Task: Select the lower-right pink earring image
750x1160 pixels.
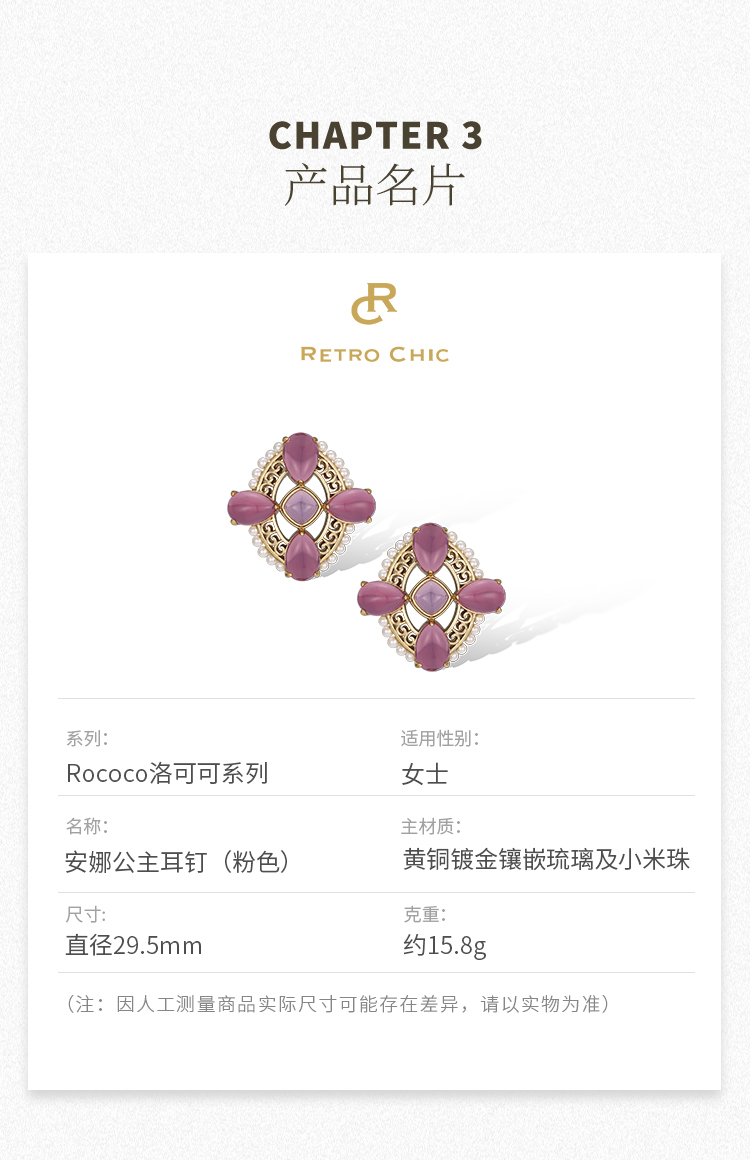Action: click(x=432, y=597)
